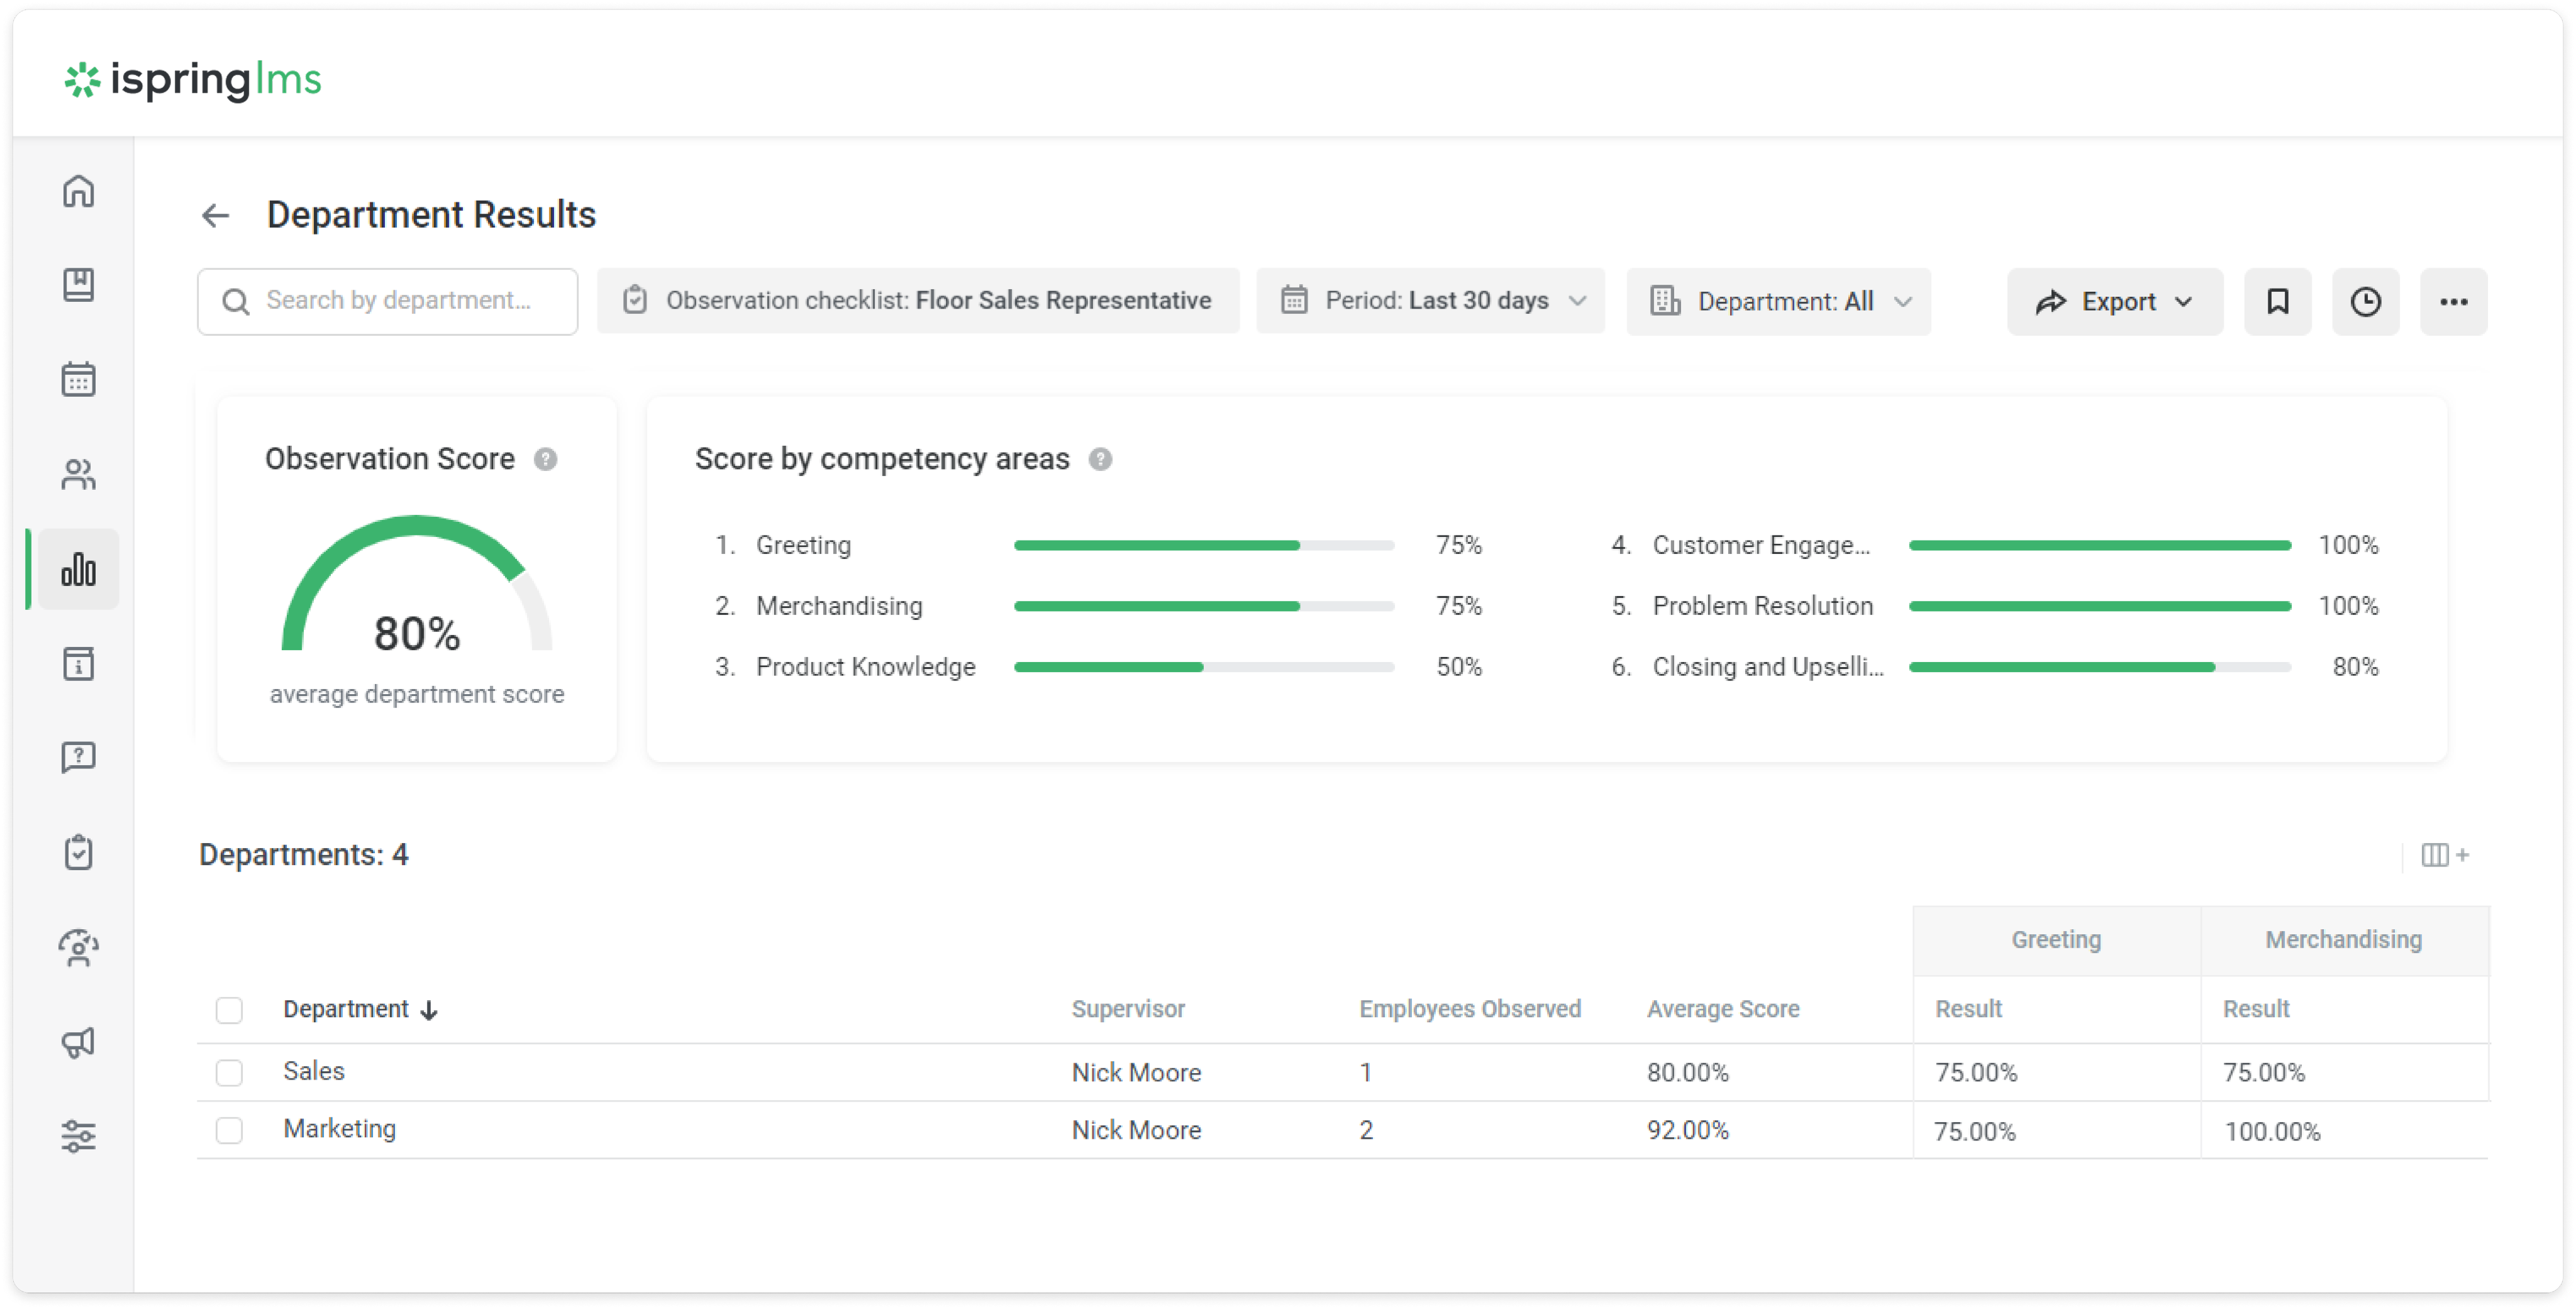Open the Department: All dropdown
Image resolution: width=2576 pixels, height=1309 pixels.
(1778, 301)
